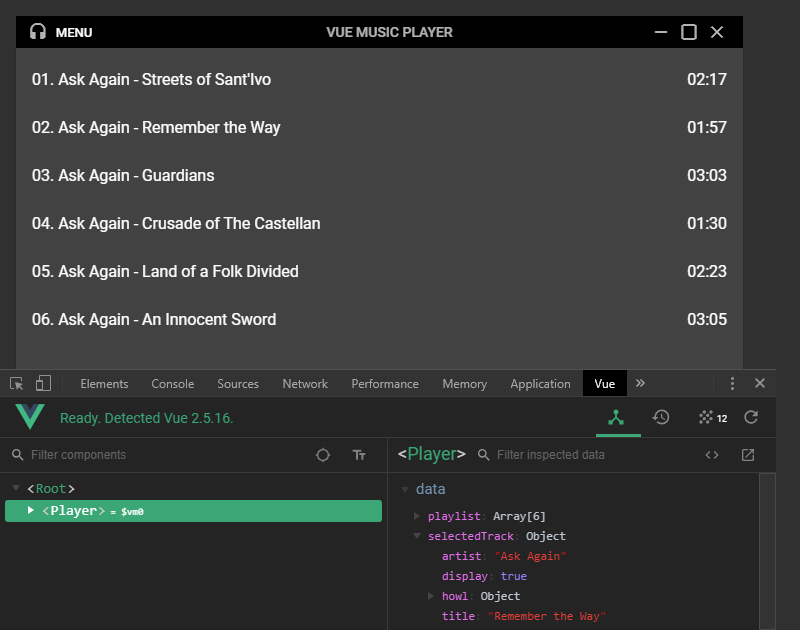
Task: Switch to the Console tab
Action: 172,384
